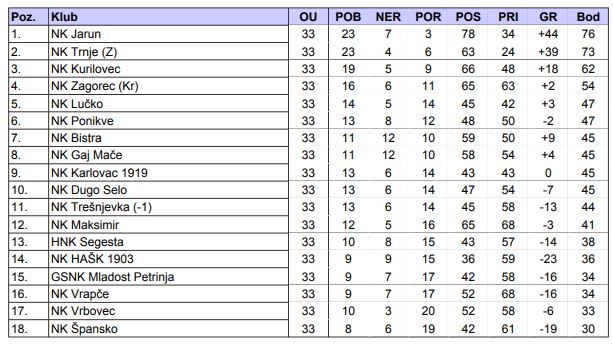Click NK HAŠK 1903 club name
The height and width of the screenshot is (363, 613).
tap(92, 259)
